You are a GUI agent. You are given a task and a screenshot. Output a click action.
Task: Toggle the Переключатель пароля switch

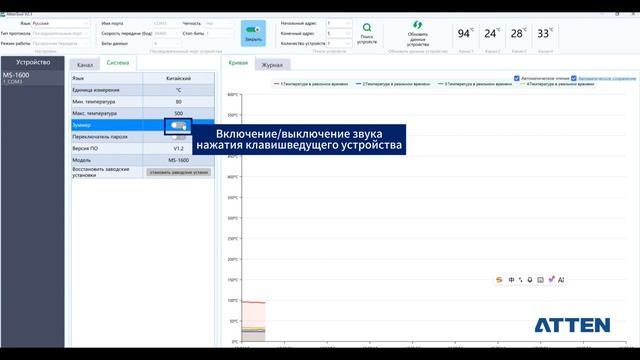pos(178,137)
